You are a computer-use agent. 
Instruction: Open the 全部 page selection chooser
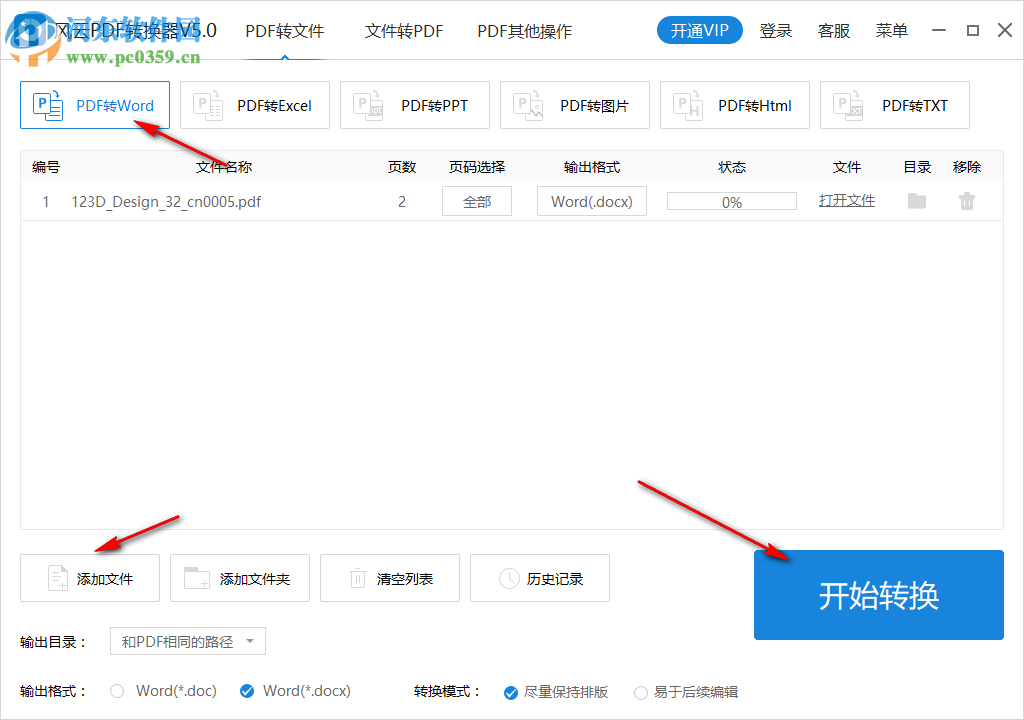(477, 200)
